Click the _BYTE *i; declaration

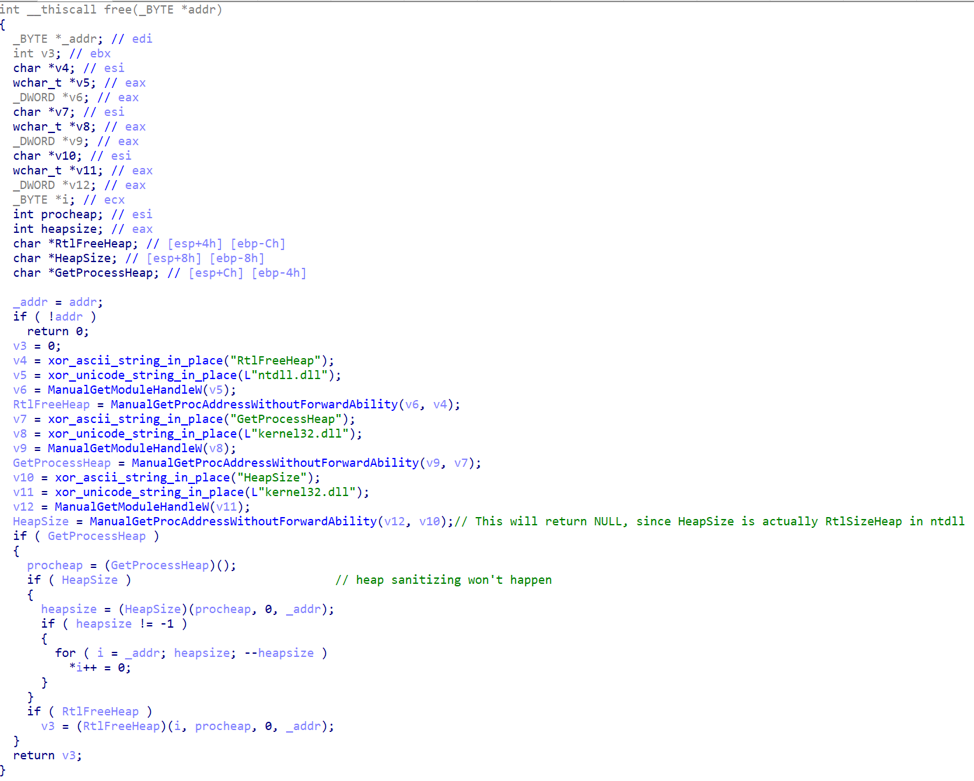[x=44, y=199]
